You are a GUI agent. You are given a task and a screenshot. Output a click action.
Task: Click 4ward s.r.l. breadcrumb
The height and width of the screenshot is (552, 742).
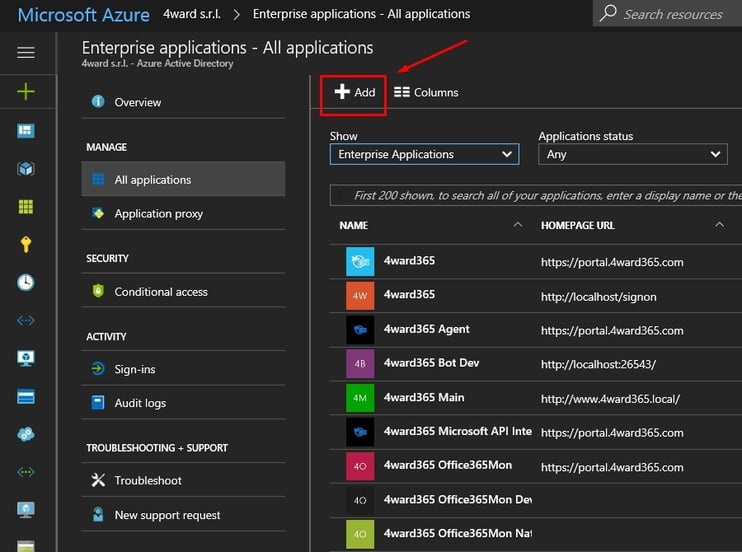tap(192, 14)
